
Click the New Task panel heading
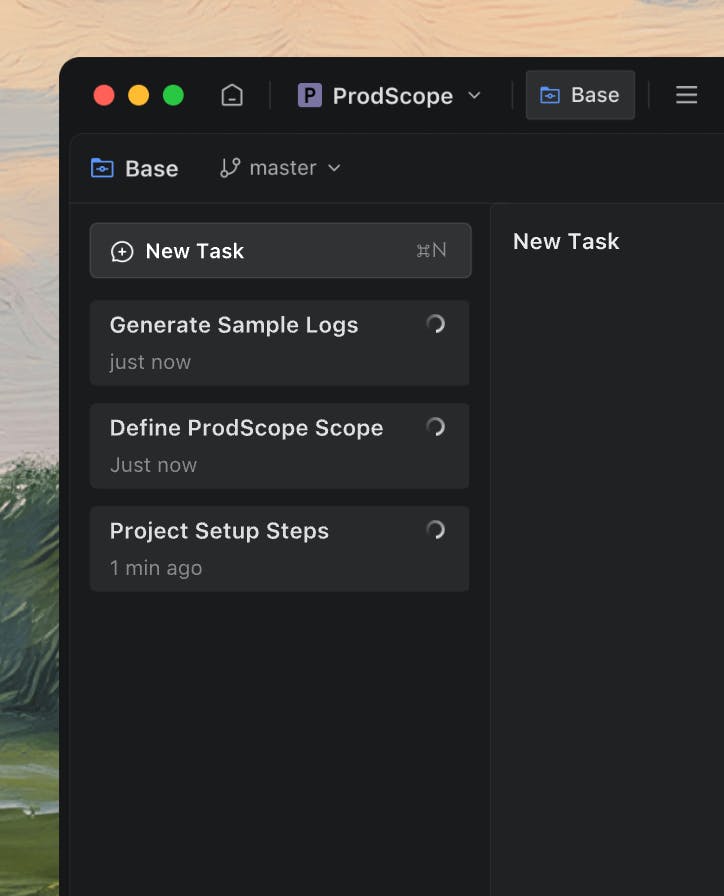(566, 241)
